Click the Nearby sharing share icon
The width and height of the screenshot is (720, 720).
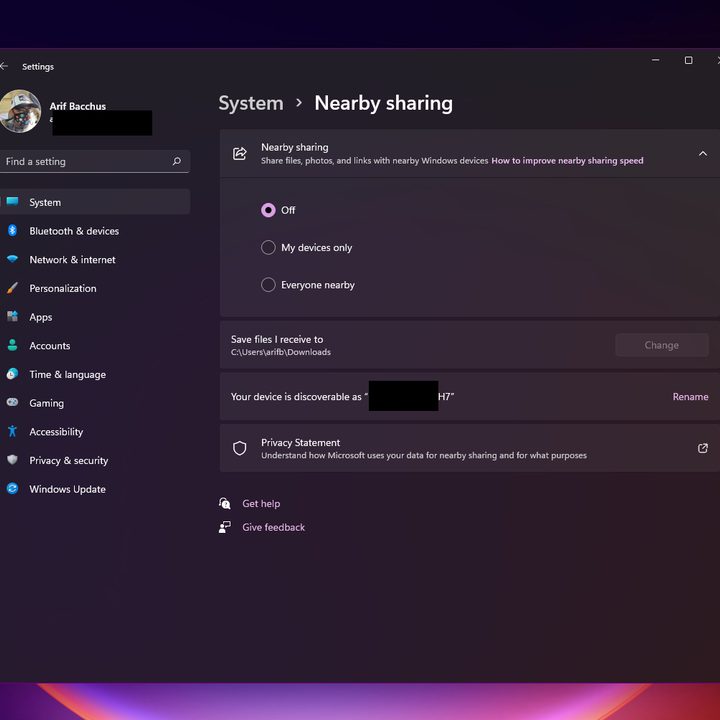coord(240,153)
